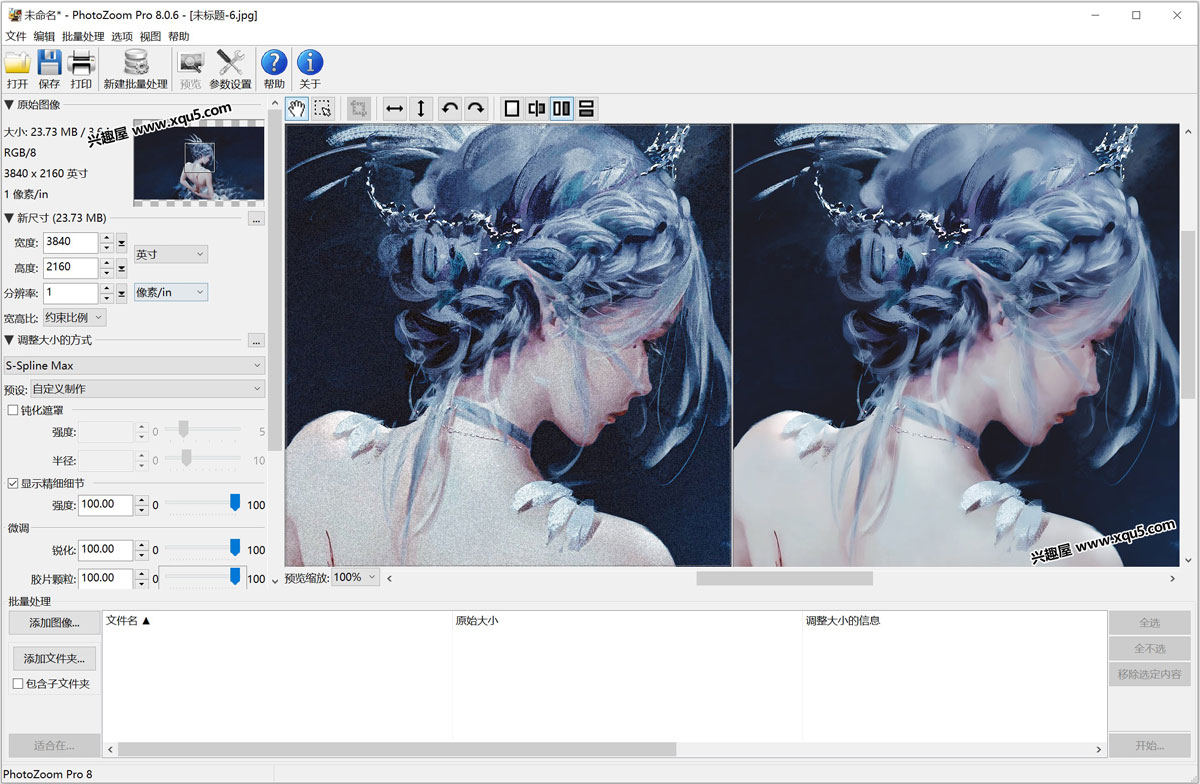Screen dimensions: 1200x784
Task: Click the original image thumbnail
Action: (199, 164)
